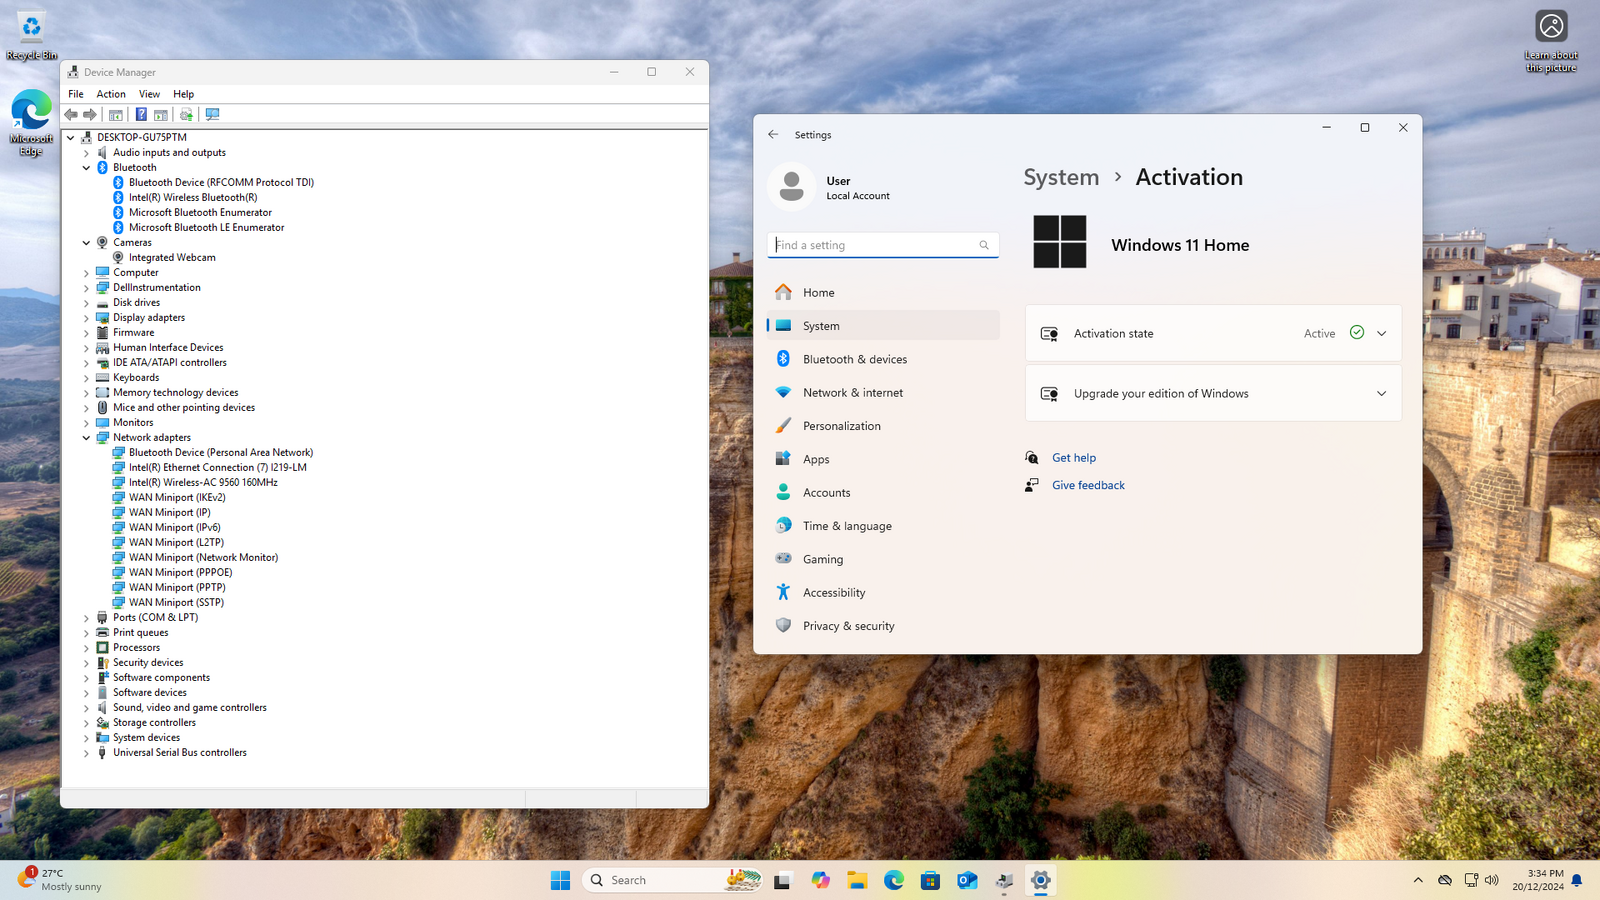Select Intel(R) Ethernet Connection (7) I219-LM
The image size is (1600, 900).
coord(218,467)
